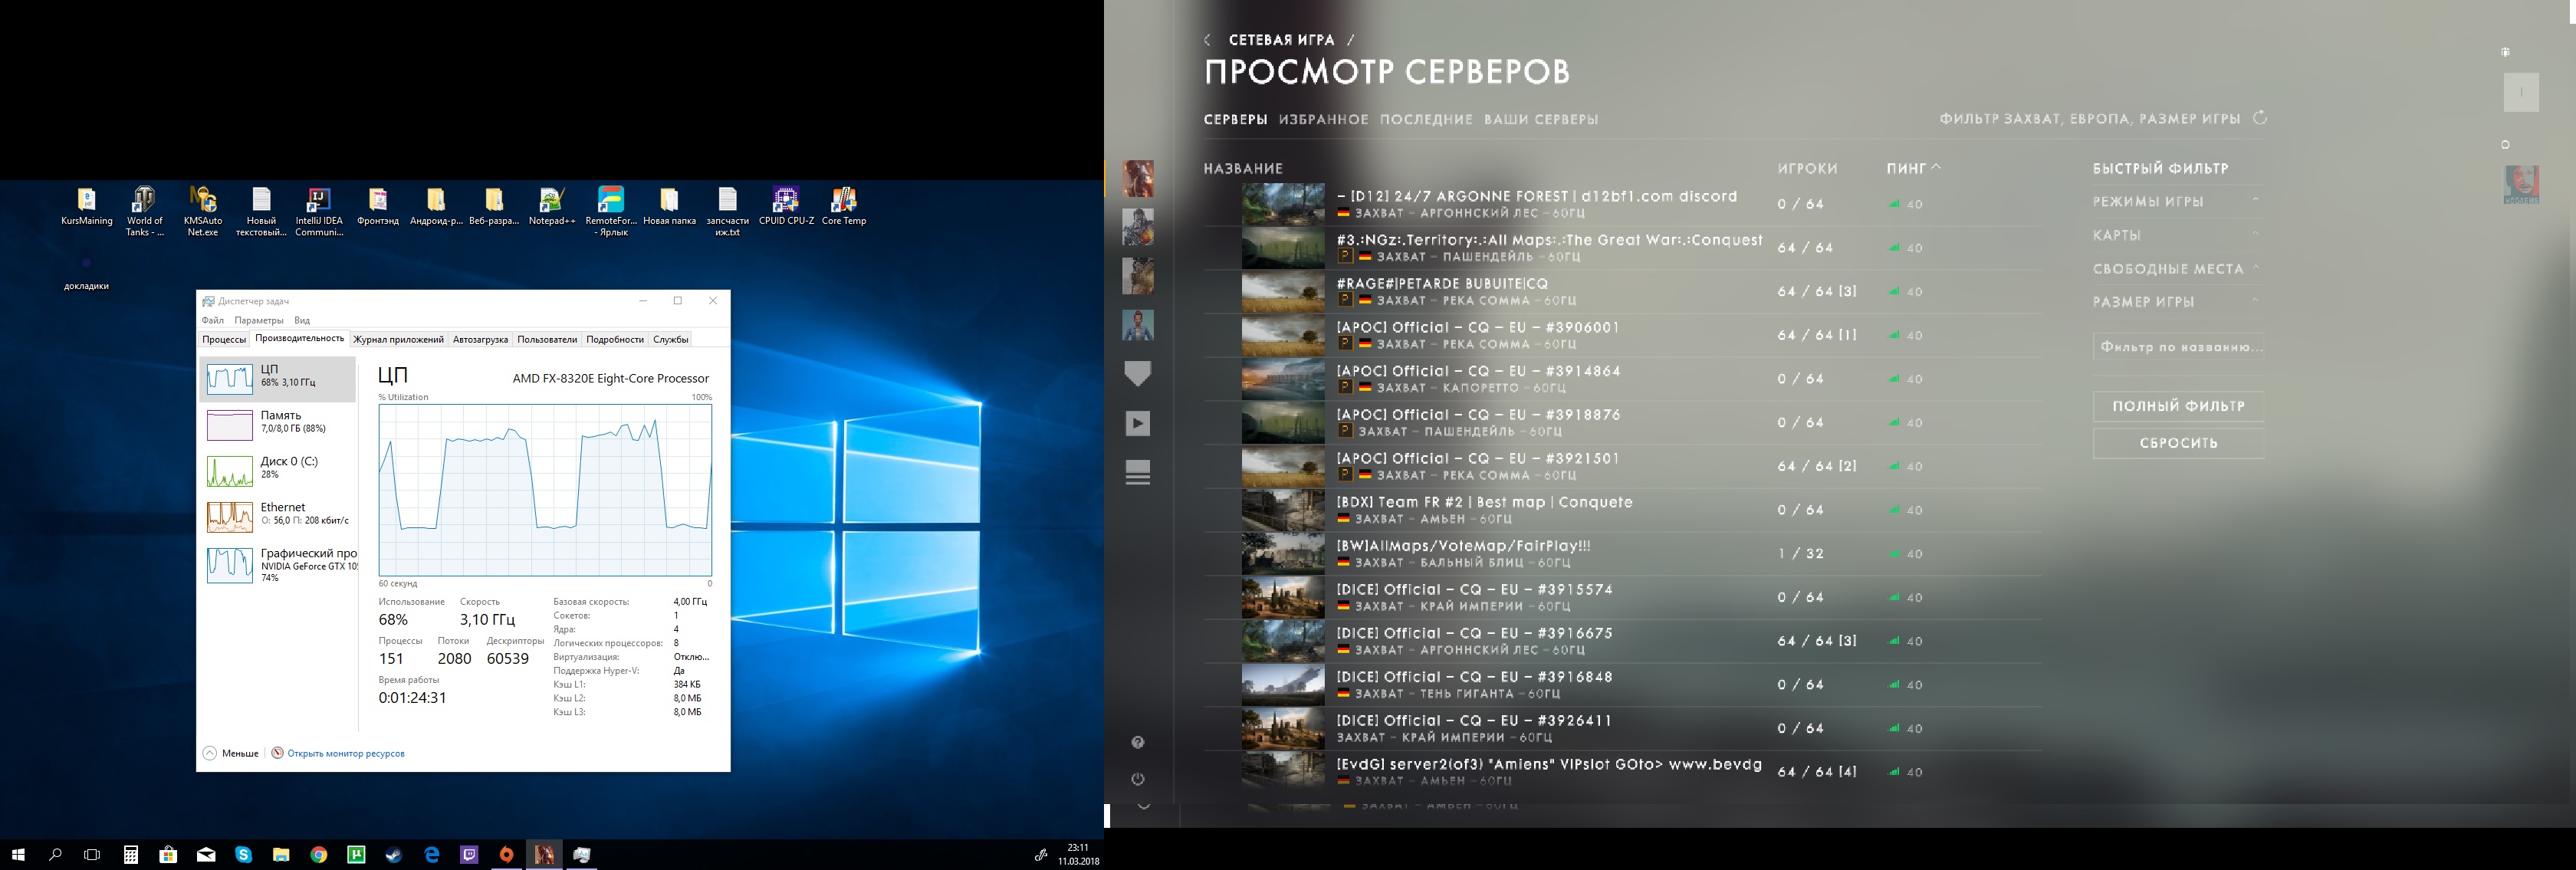Click the refresh icon beside the filter summary
This screenshot has width=2576, height=870.
point(2260,118)
